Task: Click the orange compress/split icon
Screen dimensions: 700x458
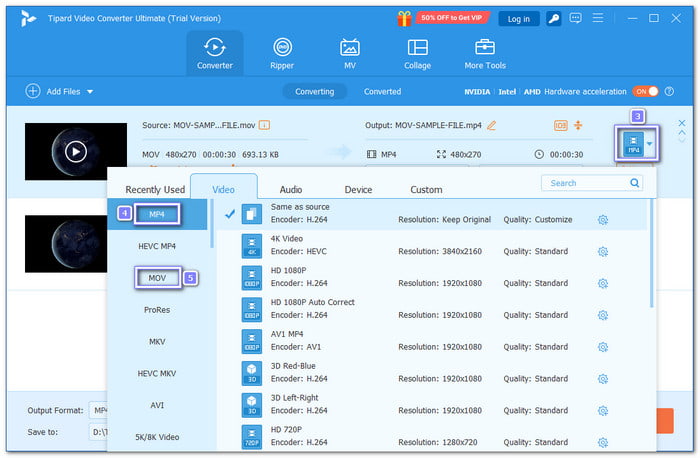Action: coord(578,125)
